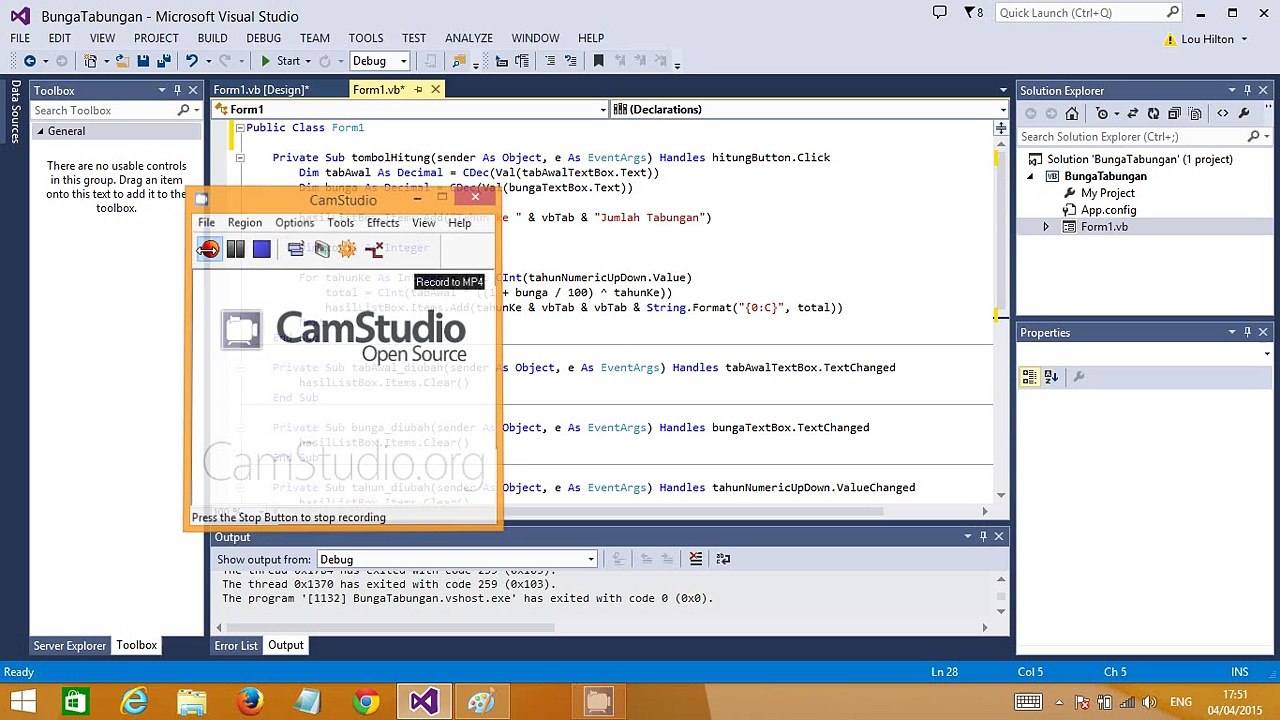Click the Navigate Backward arrow in Visual Studio toolbar

coord(30,61)
